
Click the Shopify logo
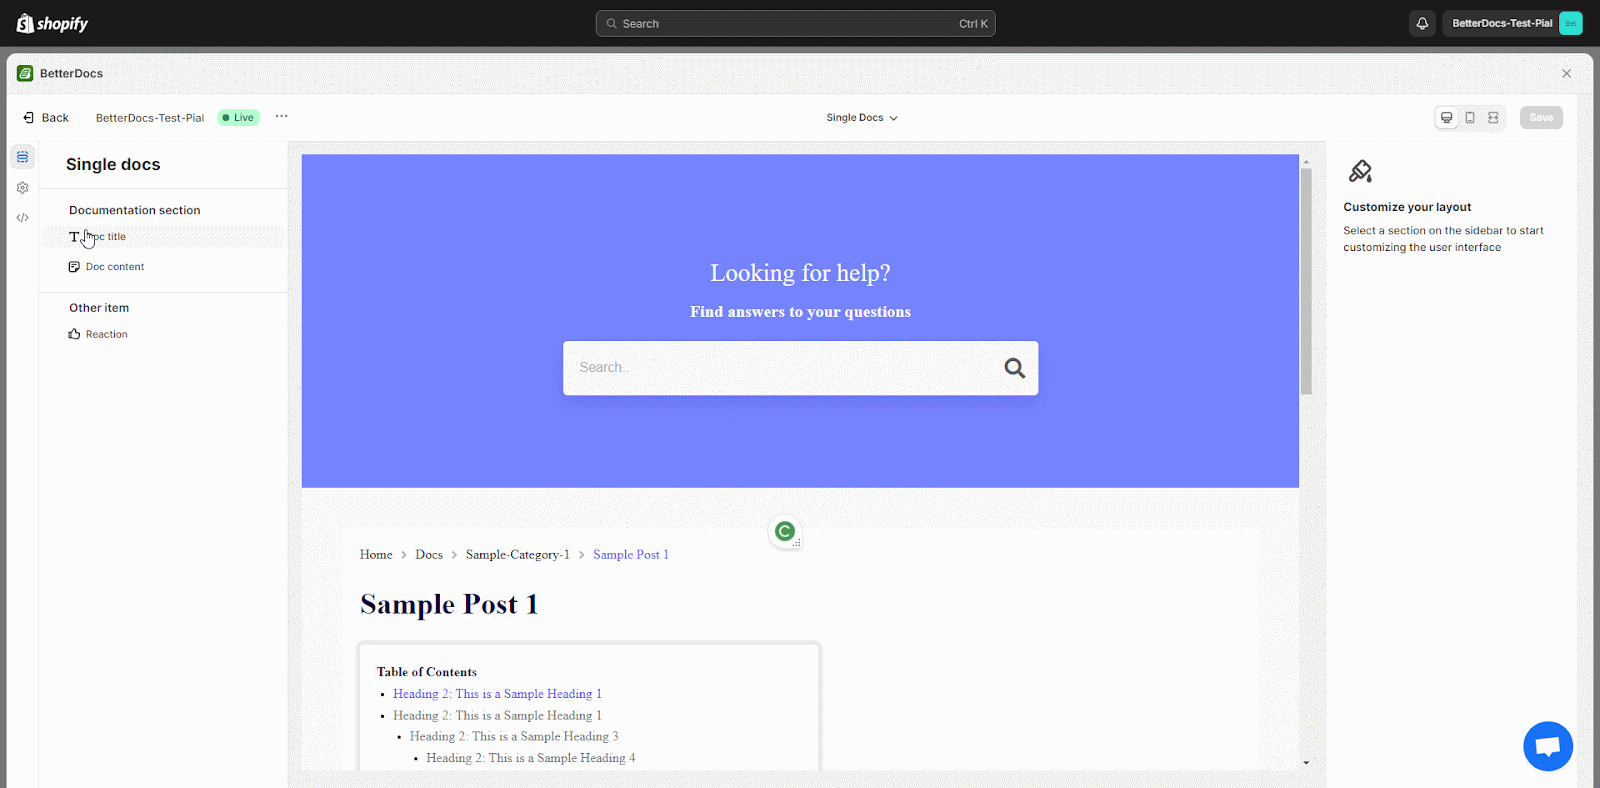52,23
